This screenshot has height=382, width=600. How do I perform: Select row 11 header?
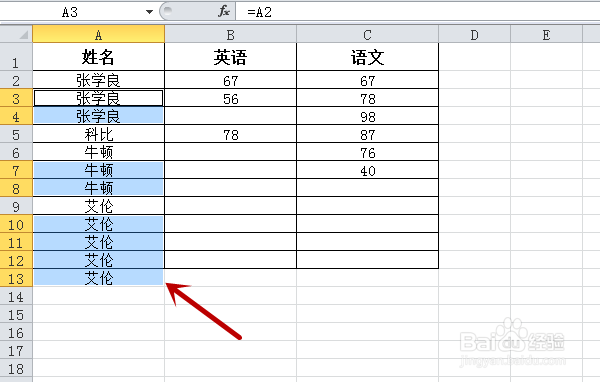point(16,242)
